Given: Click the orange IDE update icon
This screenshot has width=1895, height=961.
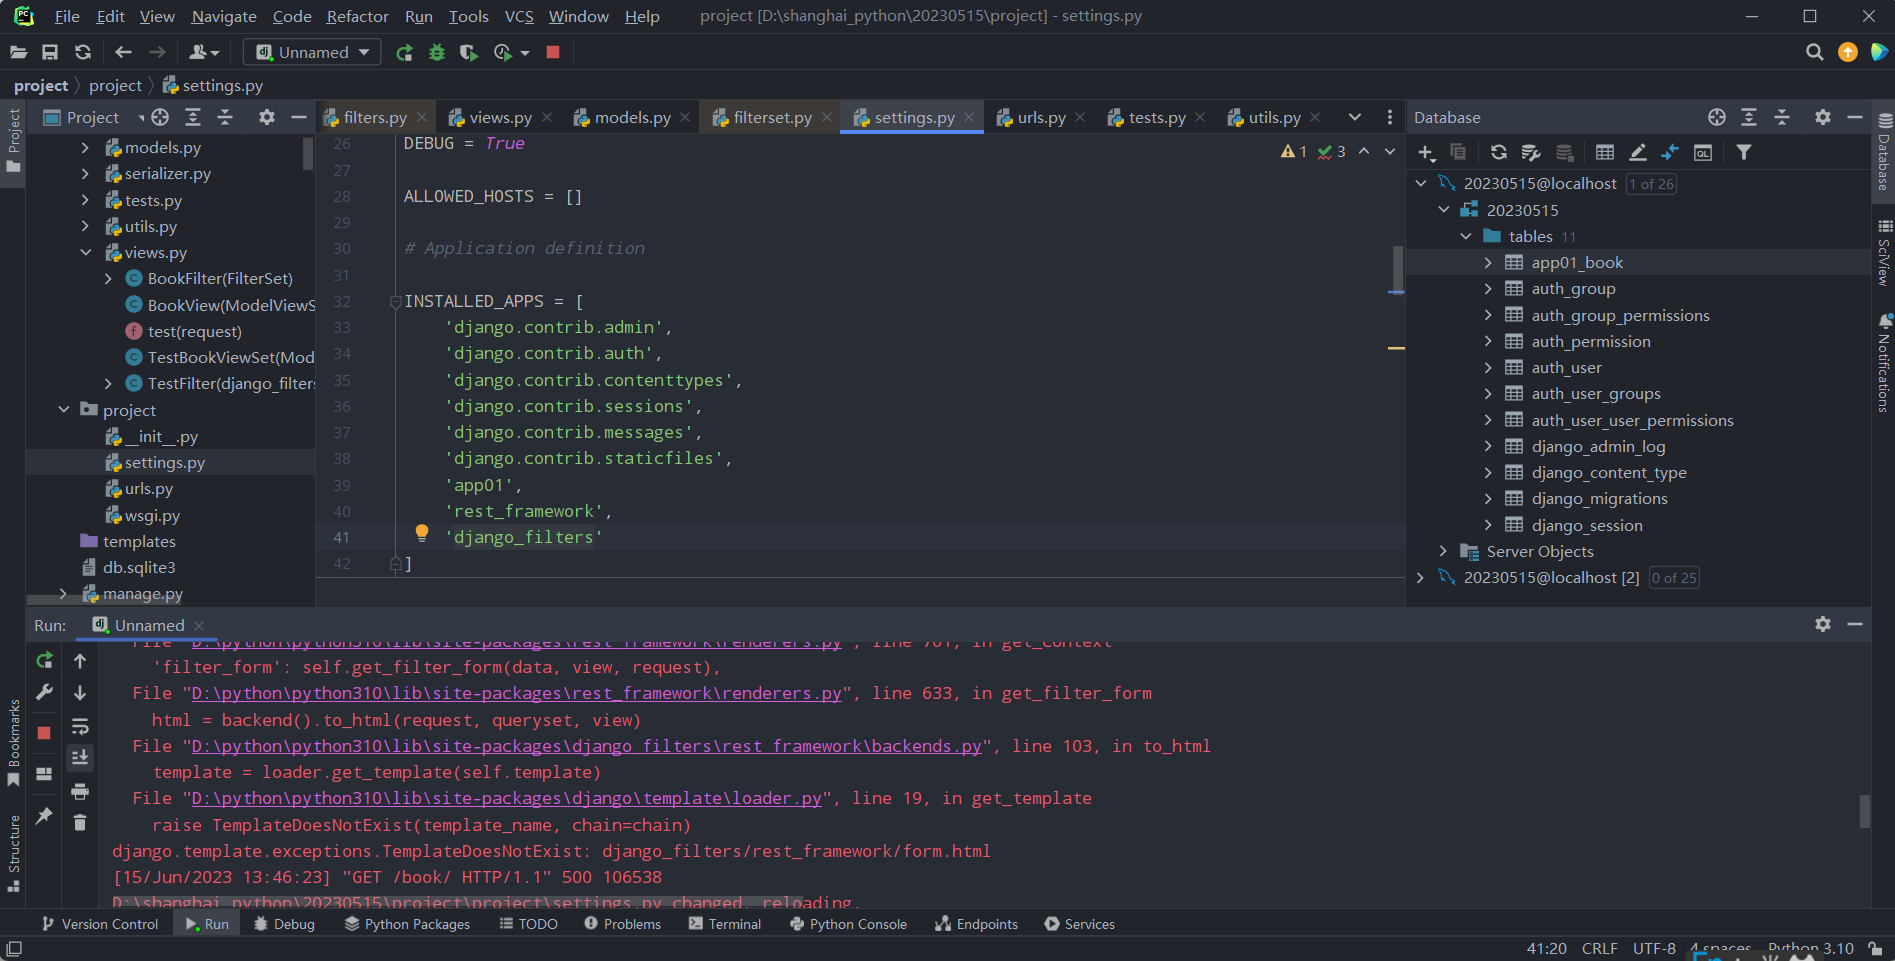Looking at the screenshot, I should (x=1848, y=52).
